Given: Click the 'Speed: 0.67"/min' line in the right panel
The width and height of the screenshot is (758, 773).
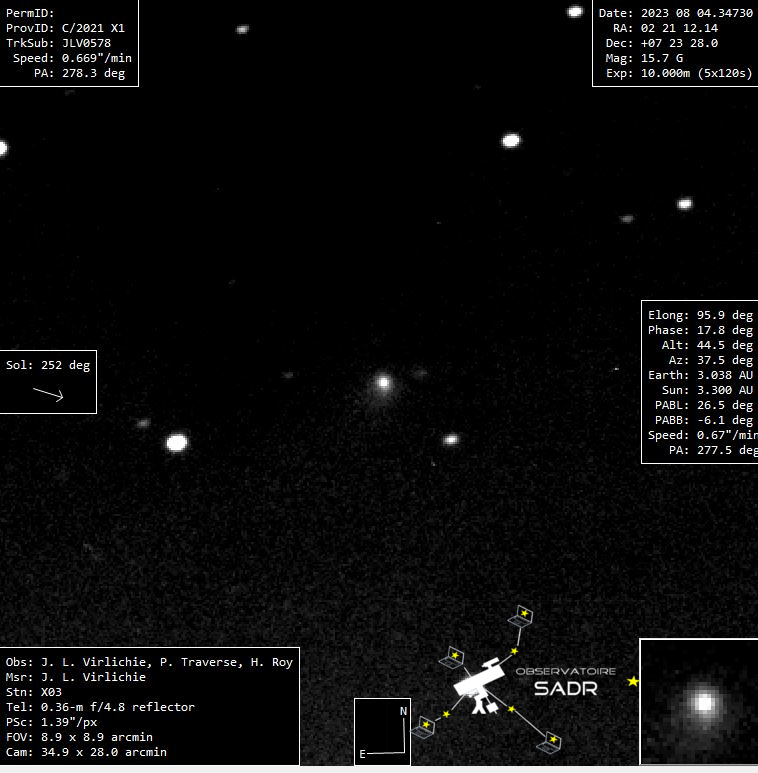Looking at the screenshot, I should 702,435.
